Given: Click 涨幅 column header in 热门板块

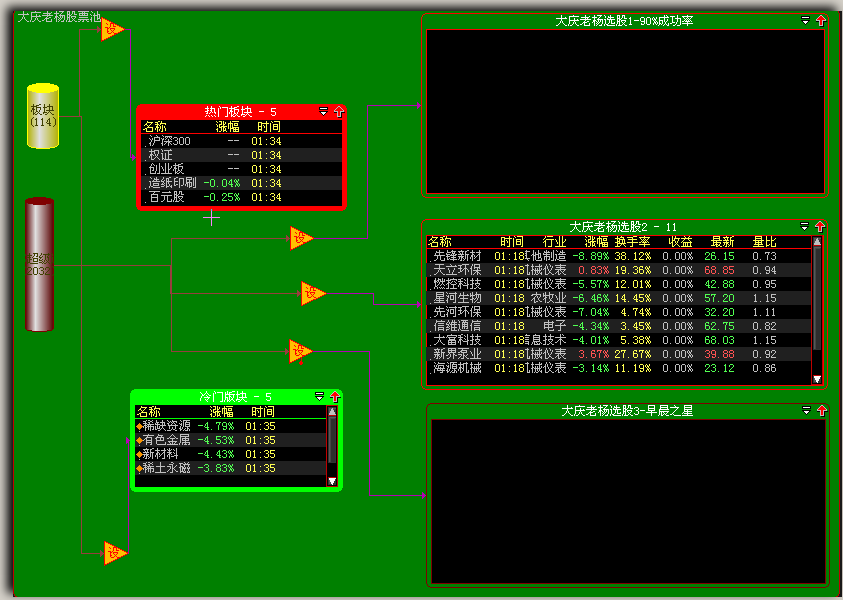Looking at the screenshot, I should pyautogui.click(x=227, y=127).
